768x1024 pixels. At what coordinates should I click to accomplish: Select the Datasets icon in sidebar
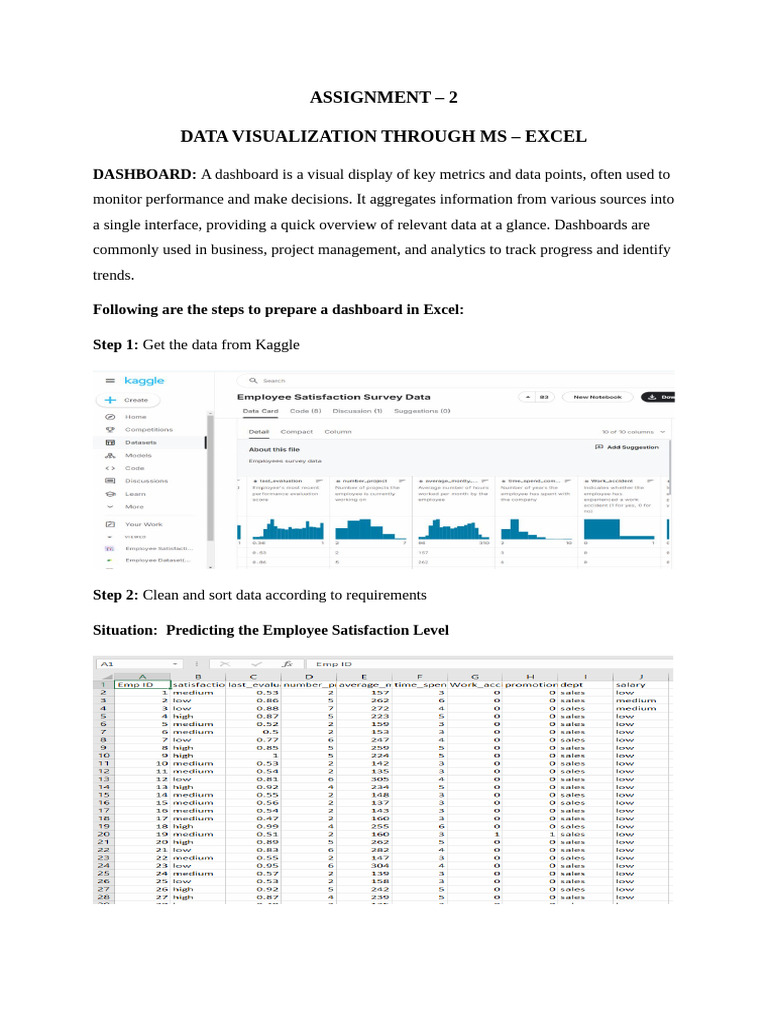110,443
